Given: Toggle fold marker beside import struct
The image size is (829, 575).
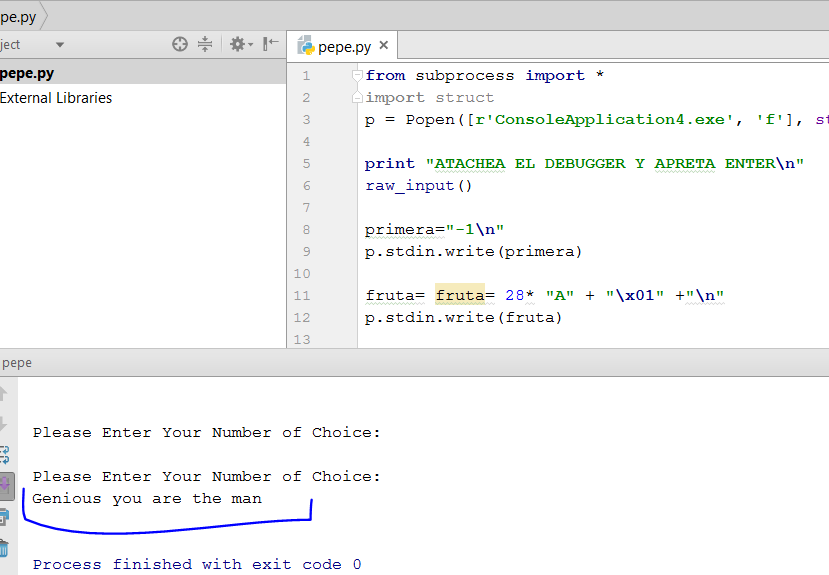Looking at the screenshot, I should point(357,98).
